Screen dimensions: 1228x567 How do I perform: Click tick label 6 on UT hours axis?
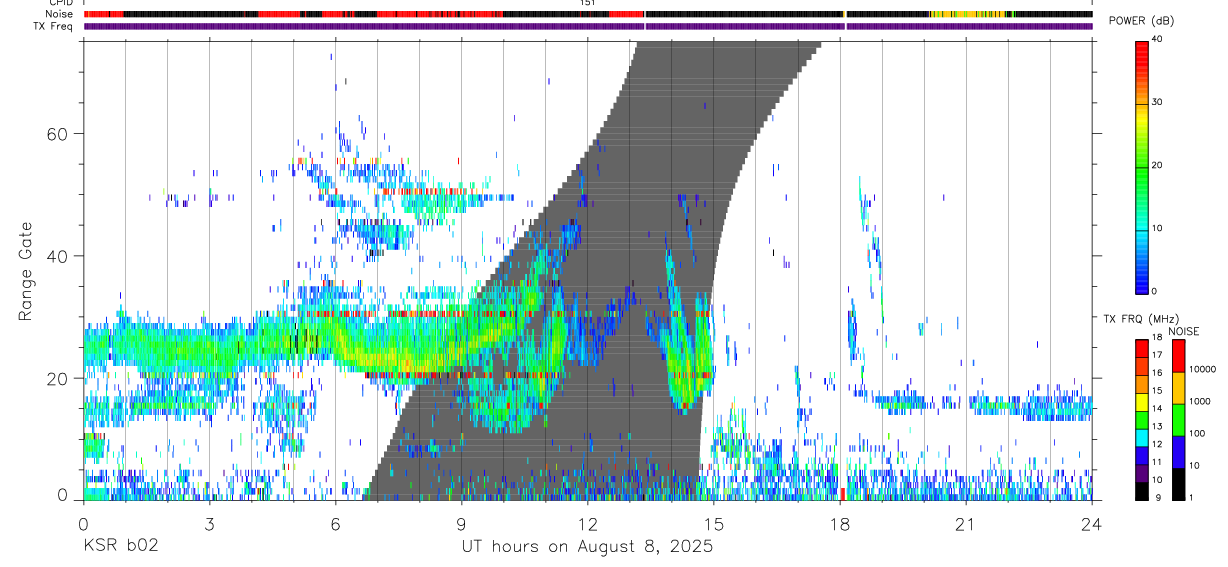pyautogui.click(x=335, y=523)
